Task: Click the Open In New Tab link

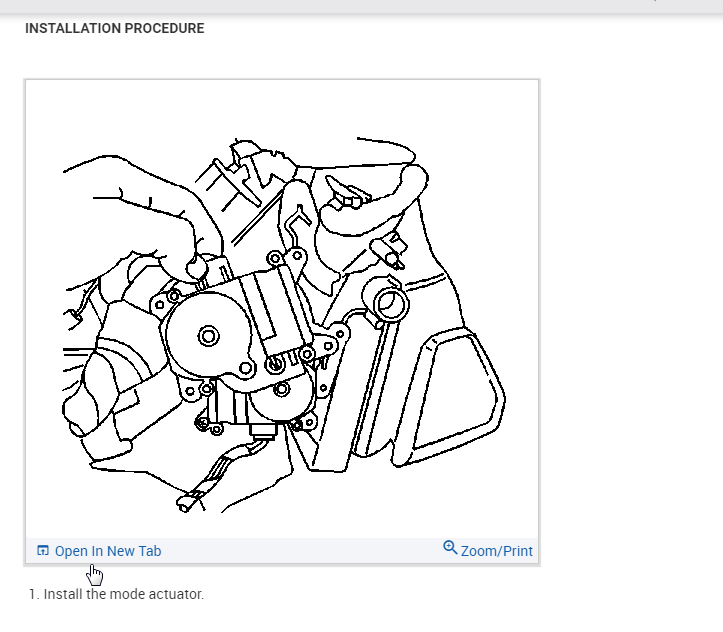Action: 108,551
